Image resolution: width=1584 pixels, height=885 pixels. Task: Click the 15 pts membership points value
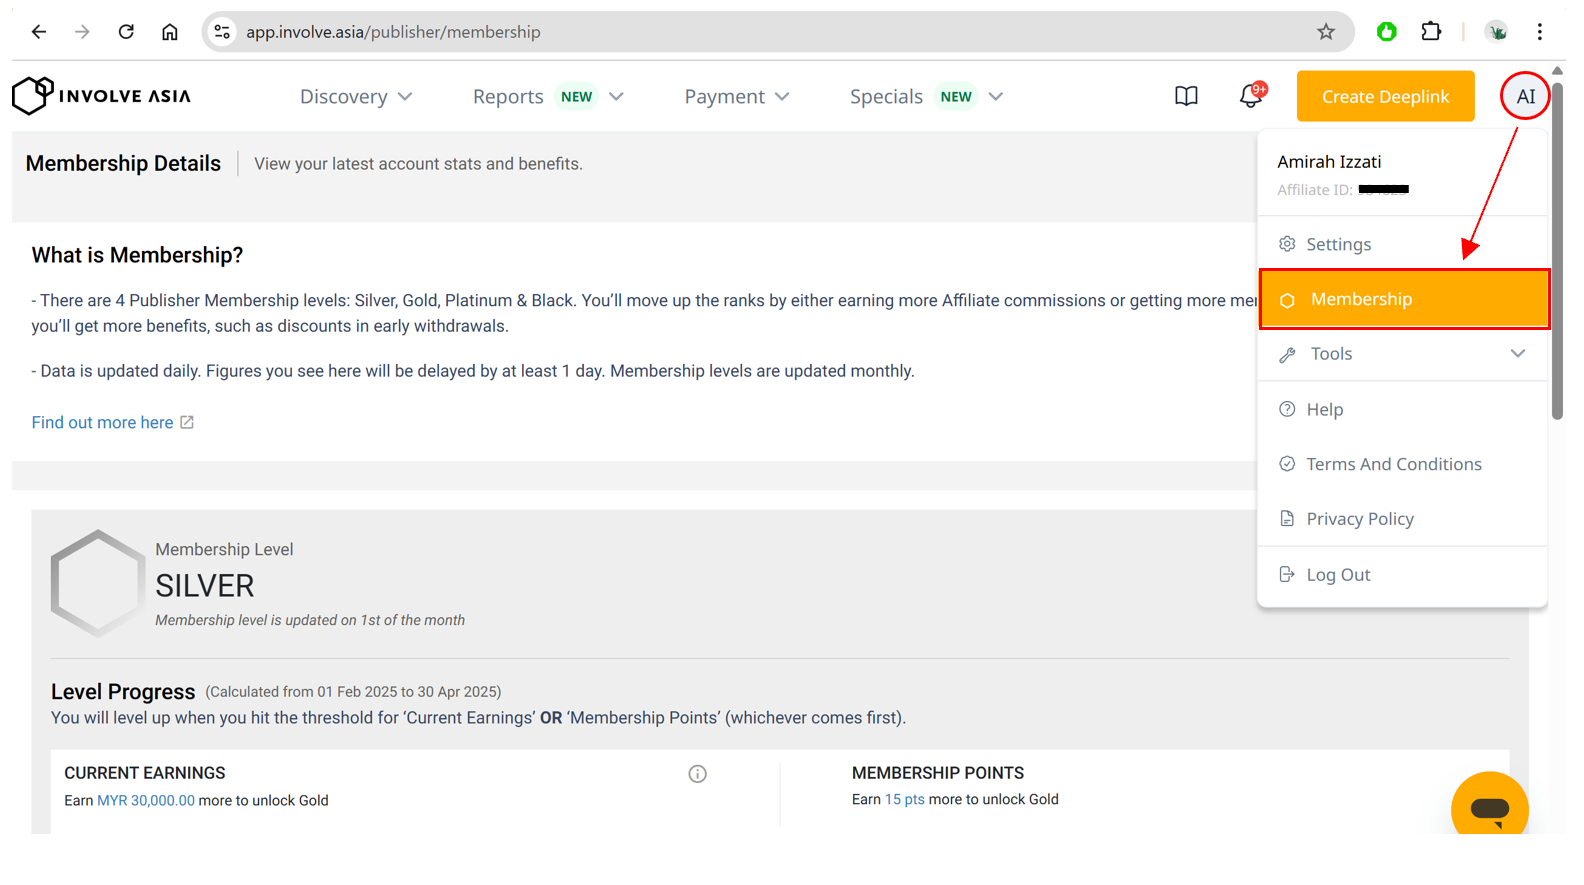click(904, 799)
